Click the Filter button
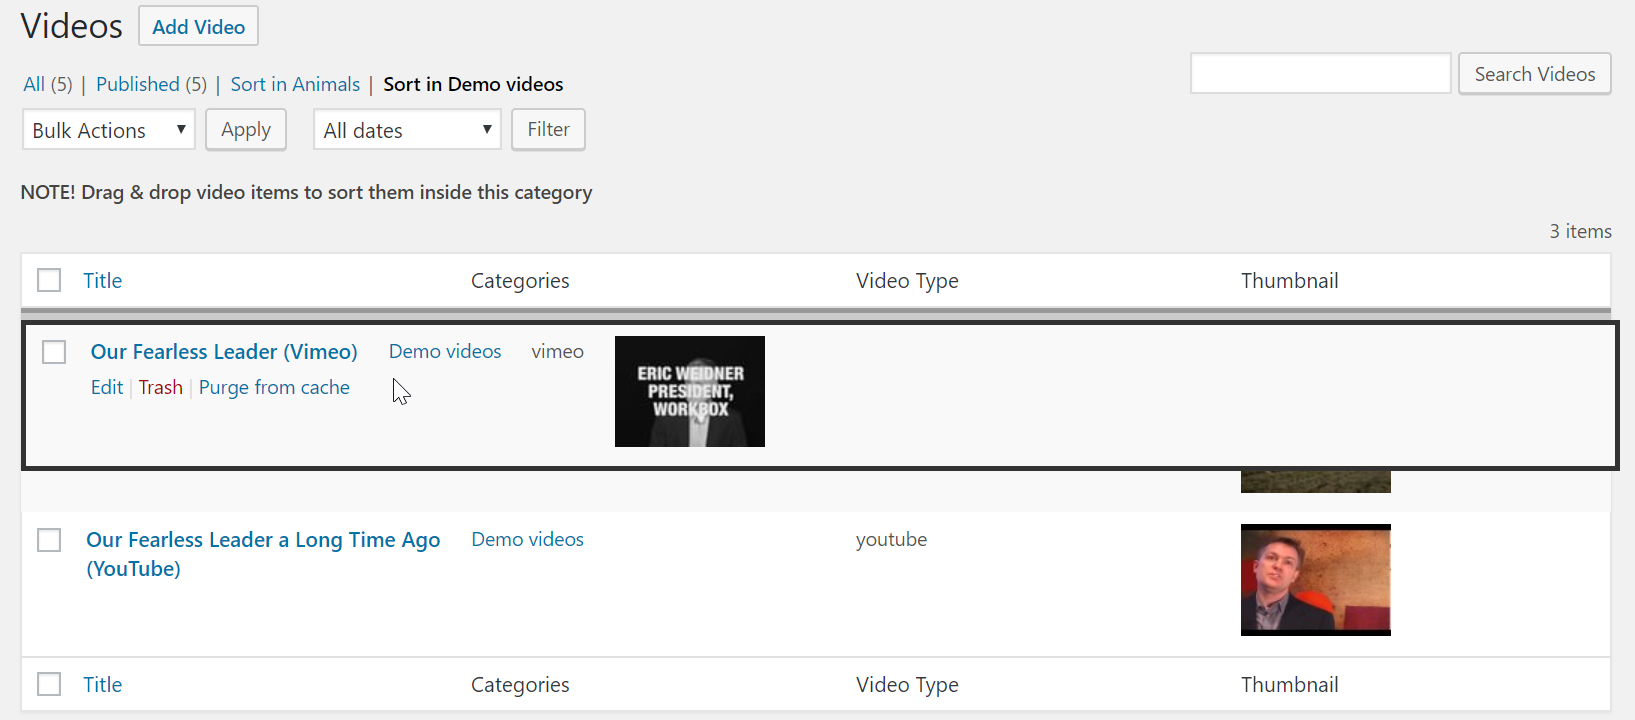Viewport: 1635px width, 720px height. click(x=548, y=130)
